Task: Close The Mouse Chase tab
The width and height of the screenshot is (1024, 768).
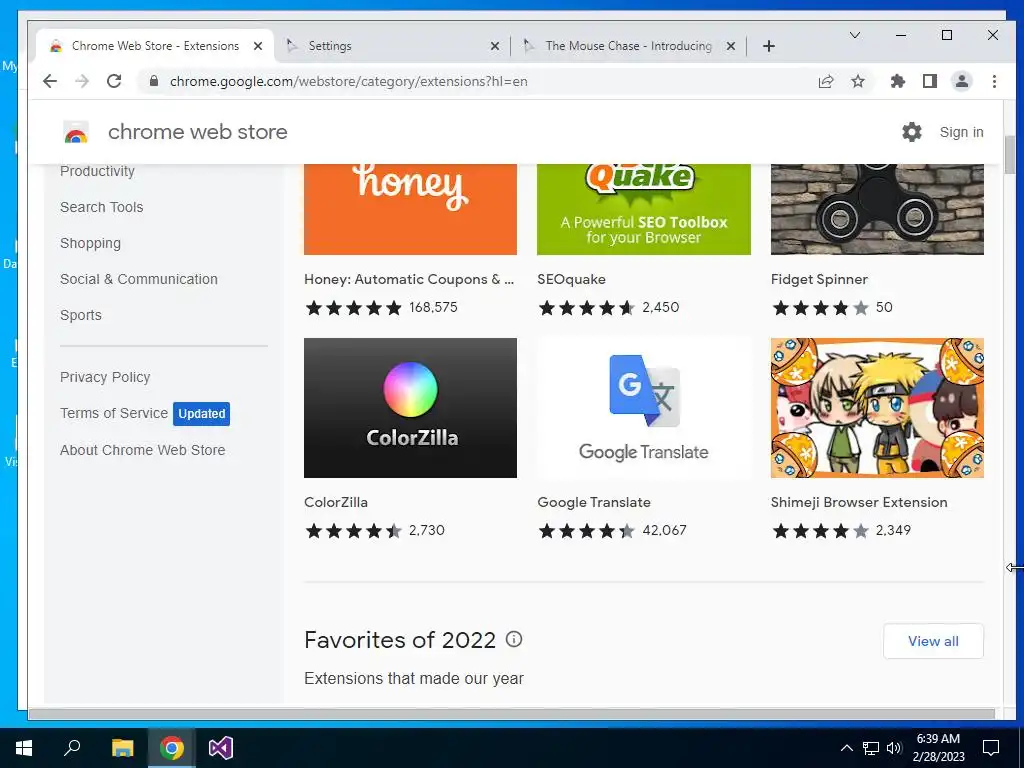Action: click(731, 46)
